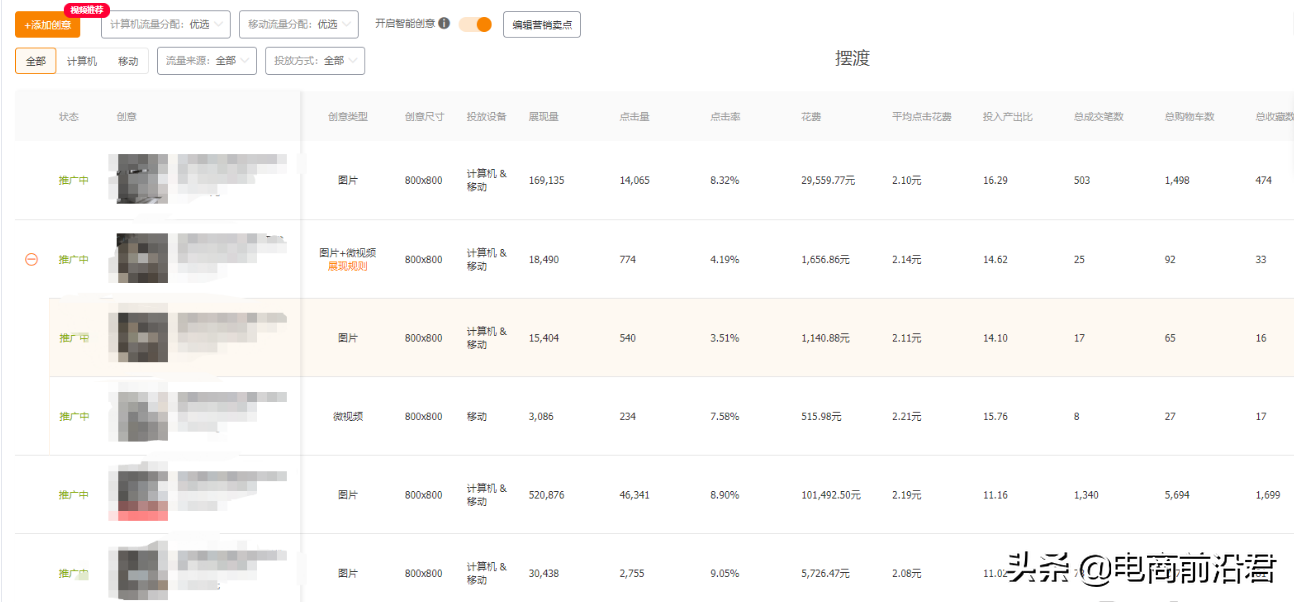Click the 点击率 column header

724,117
